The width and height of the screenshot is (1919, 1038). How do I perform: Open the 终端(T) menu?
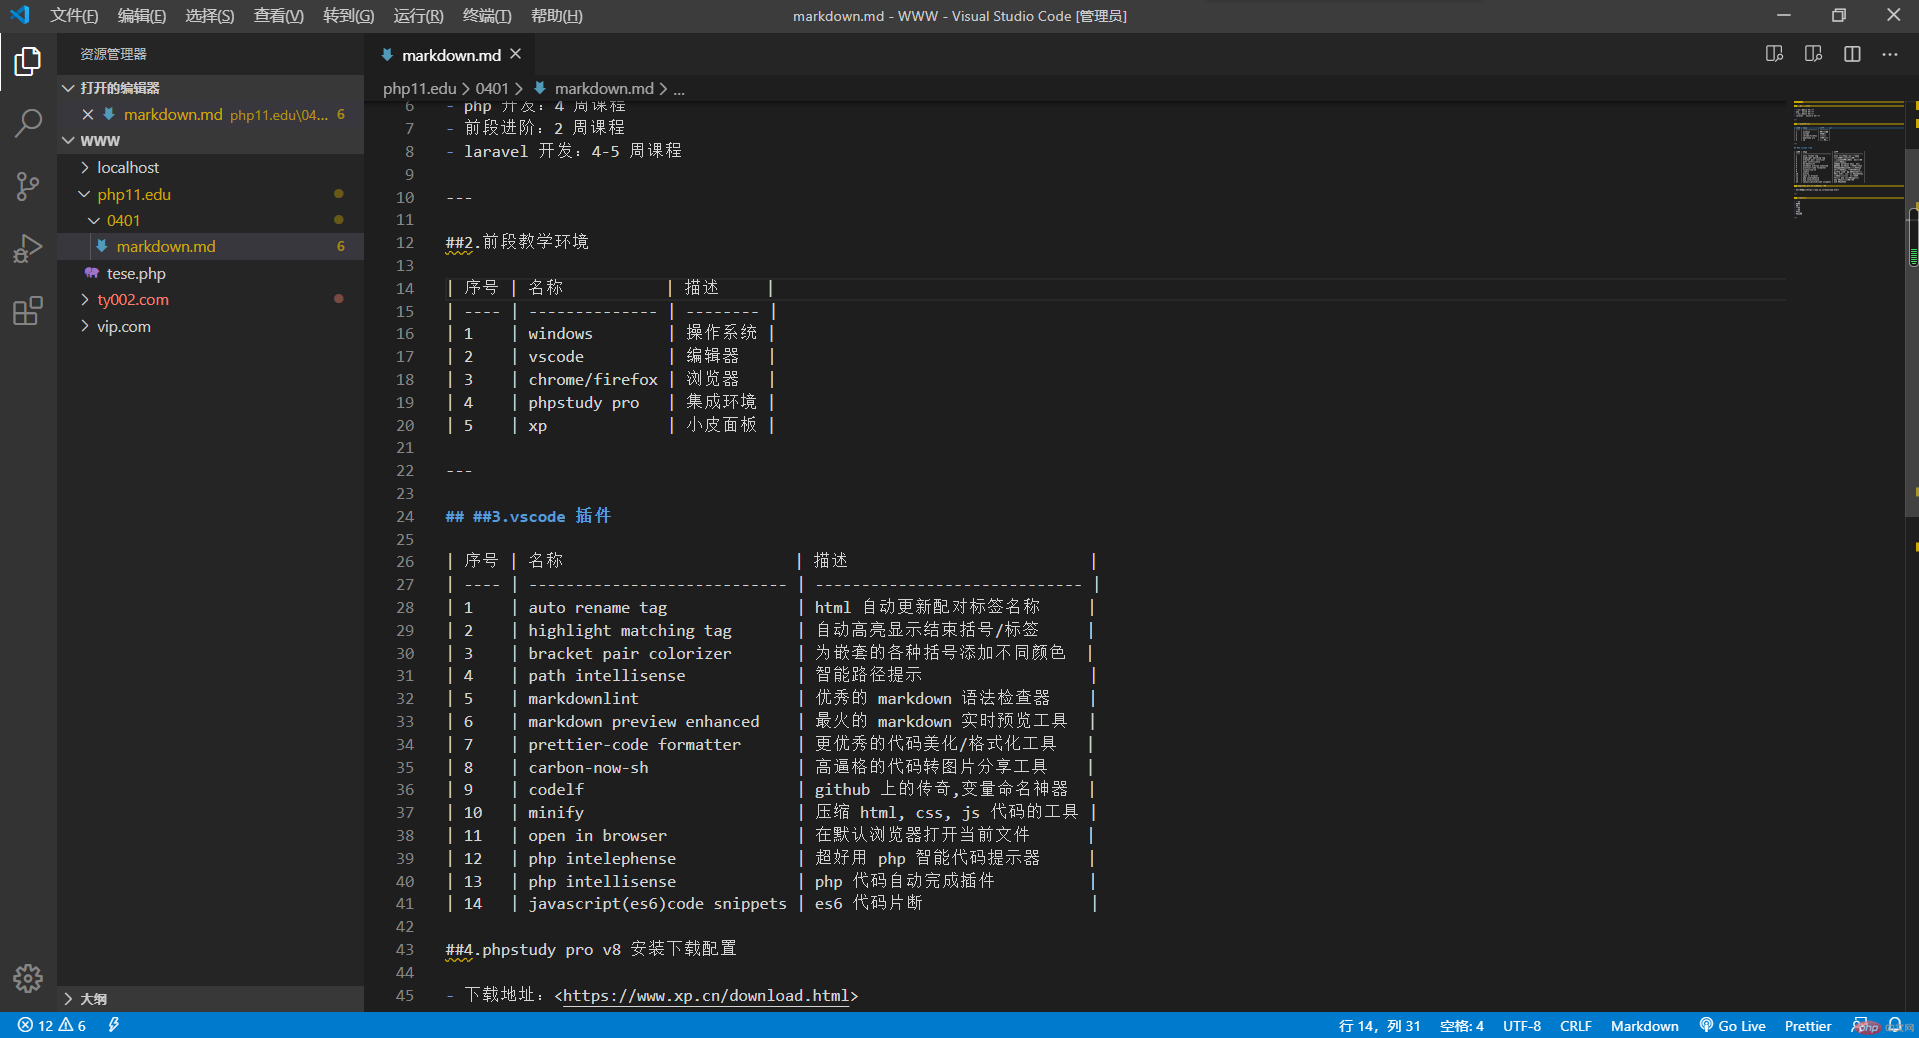487,16
